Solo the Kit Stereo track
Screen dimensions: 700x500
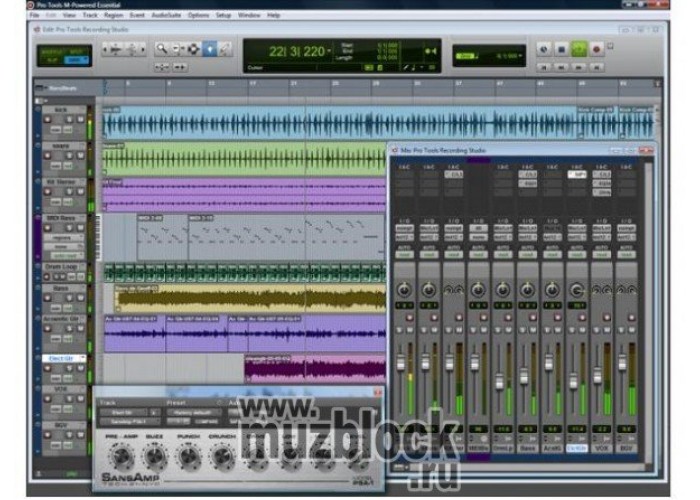click(x=69, y=192)
